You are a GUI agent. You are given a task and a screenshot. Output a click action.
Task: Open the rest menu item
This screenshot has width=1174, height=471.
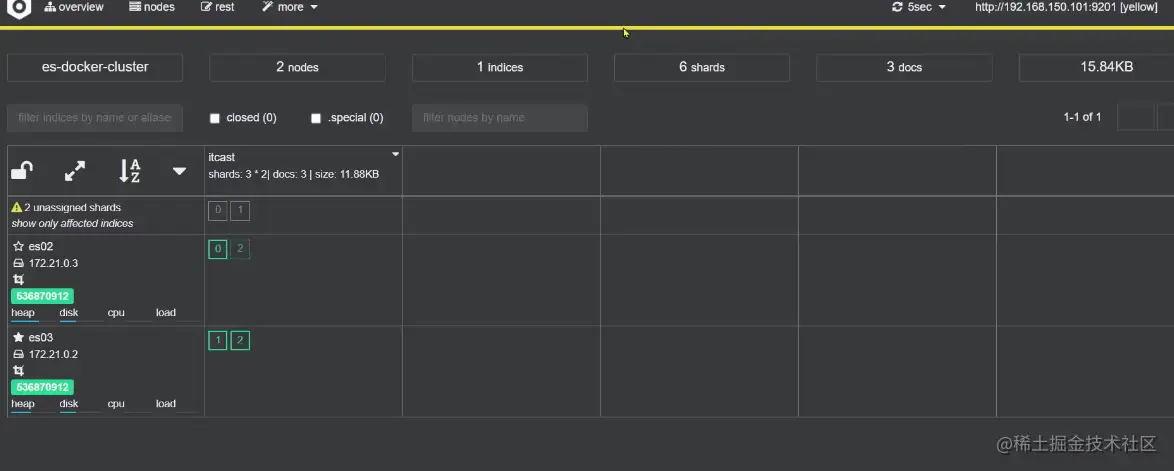click(218, 7)
